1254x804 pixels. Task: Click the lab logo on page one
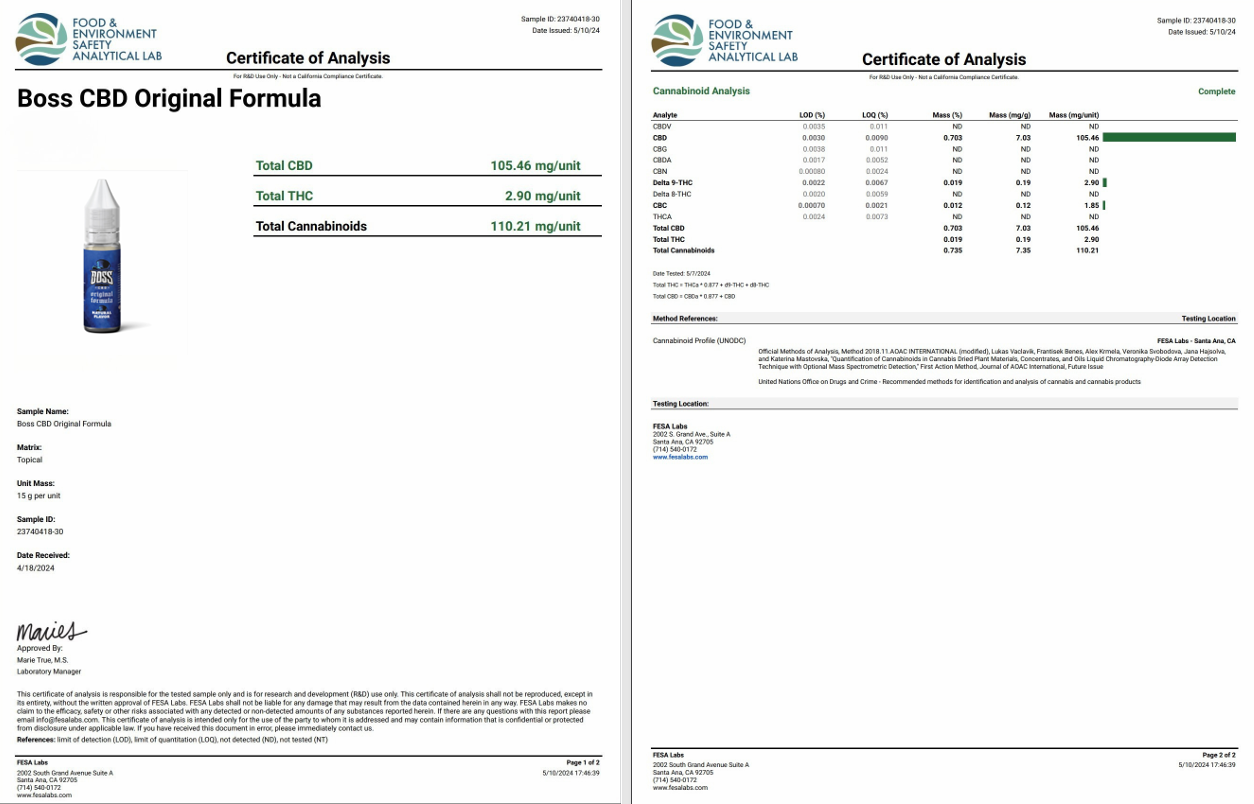click(x=88, y=39)
